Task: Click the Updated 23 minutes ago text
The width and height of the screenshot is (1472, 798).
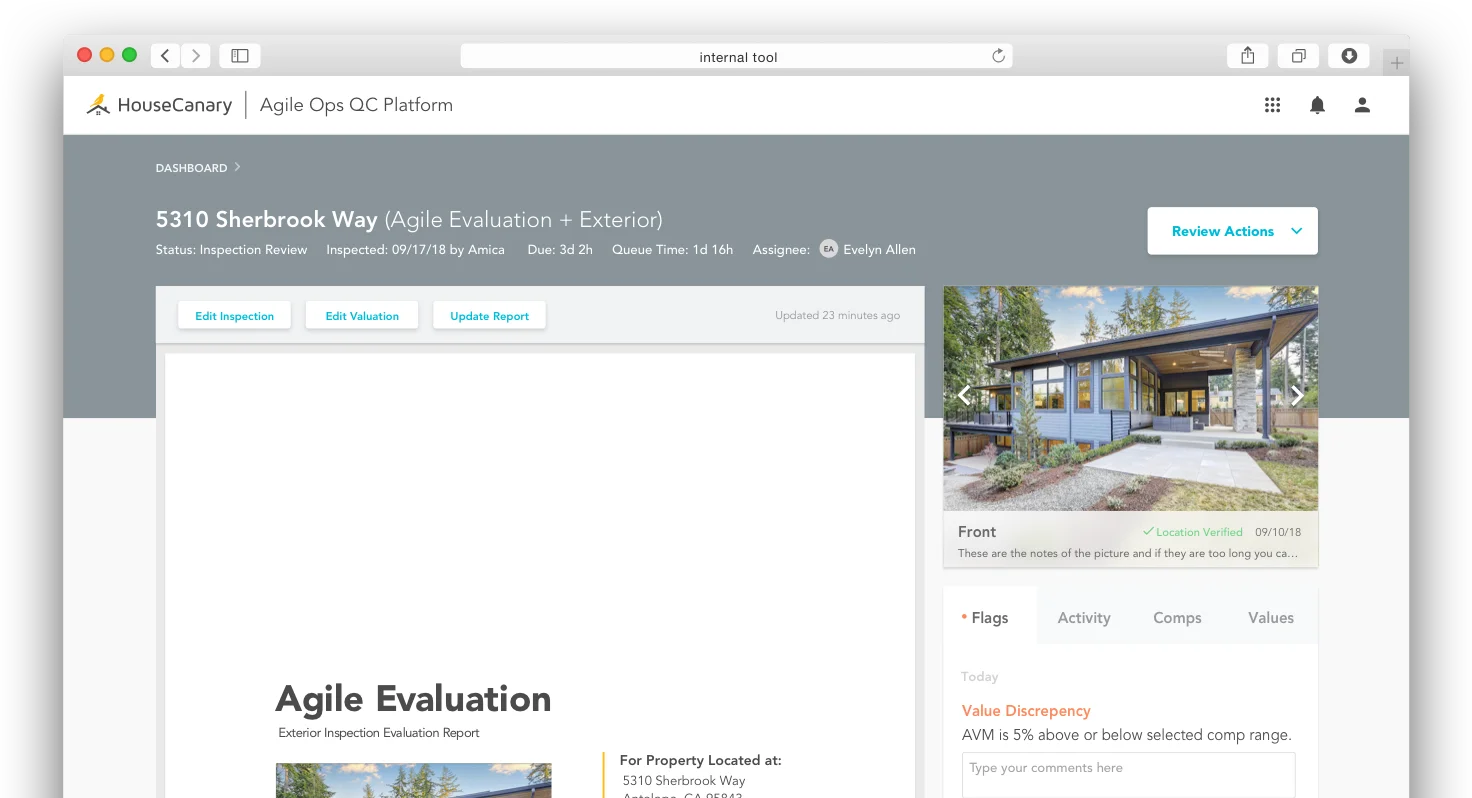Action: click(837, 315)
